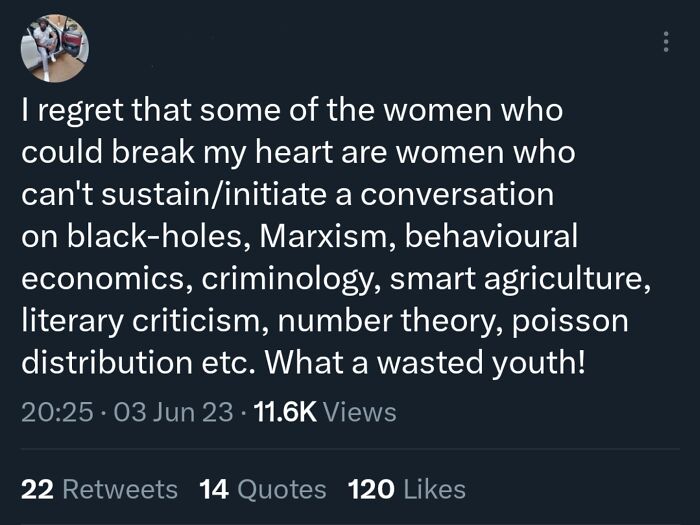Show the 22 Retweets list
The width and height of the screenshot is (700, 525).
100,489
